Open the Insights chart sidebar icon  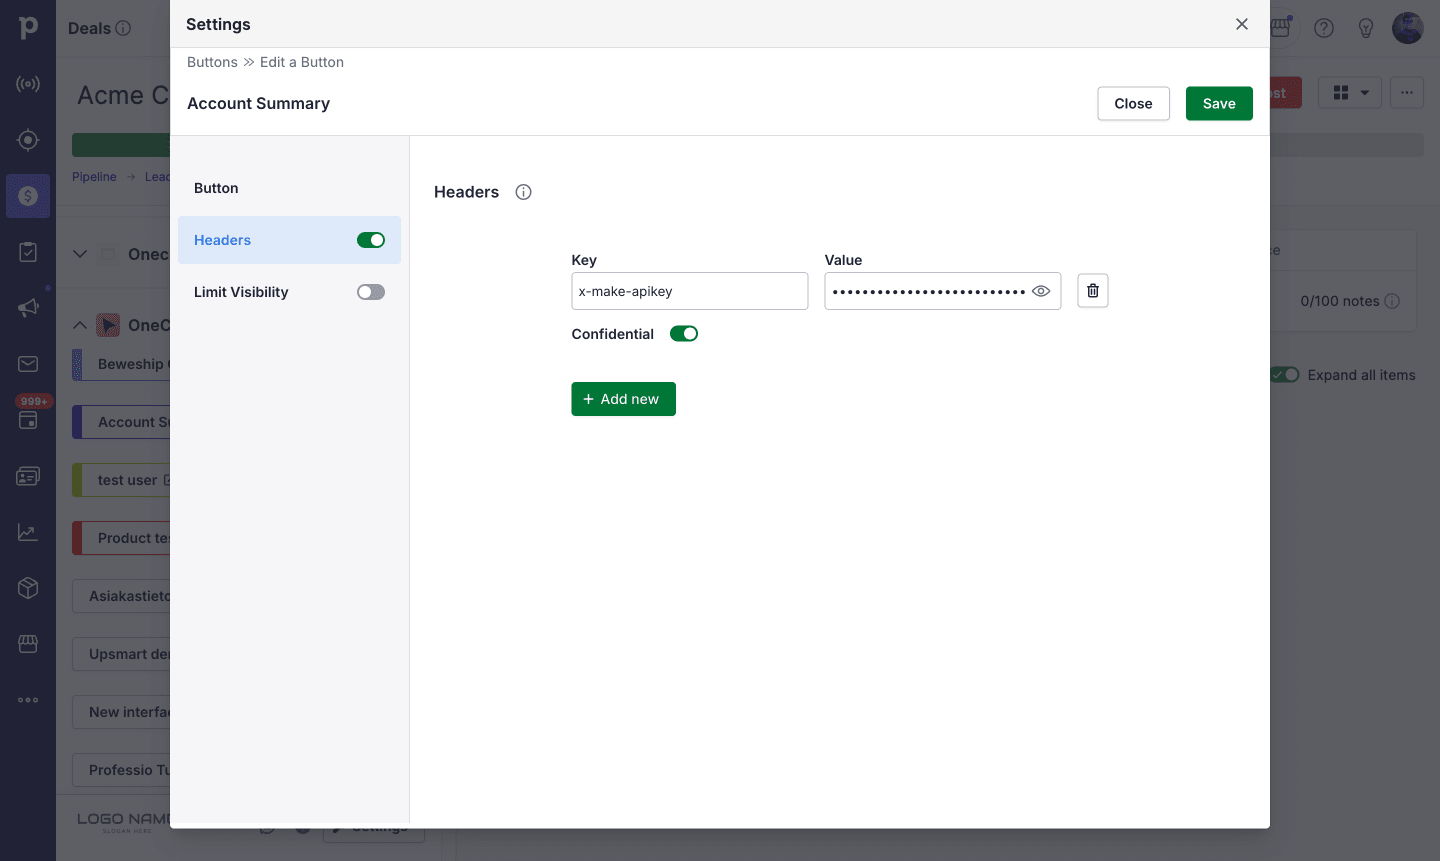(x=28, y=532)
